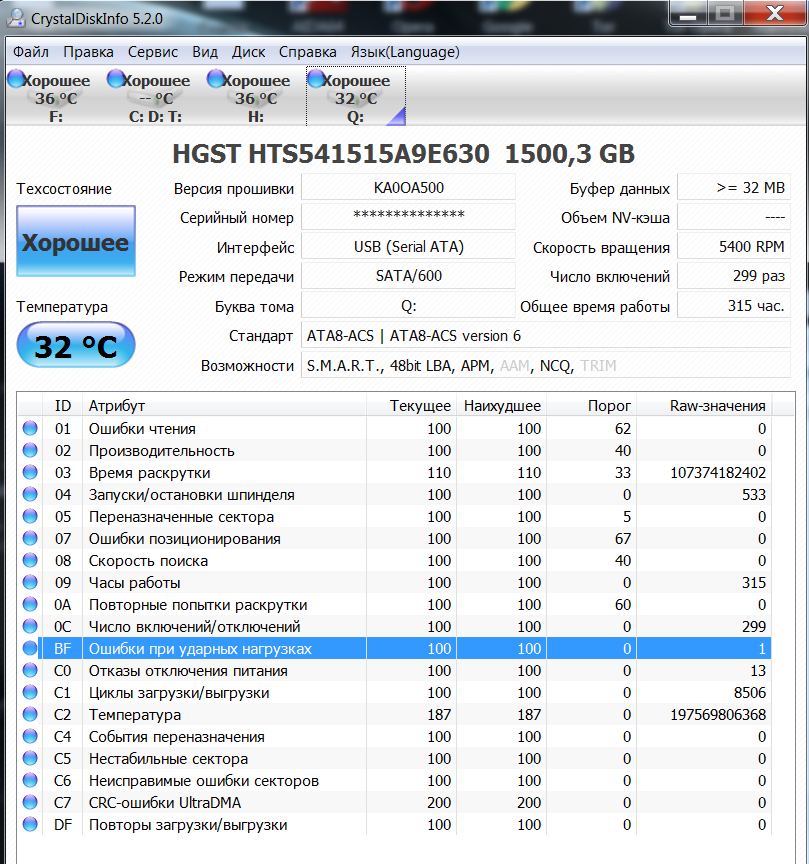Click the transfer mode field SATA/600

coord(408,276)
